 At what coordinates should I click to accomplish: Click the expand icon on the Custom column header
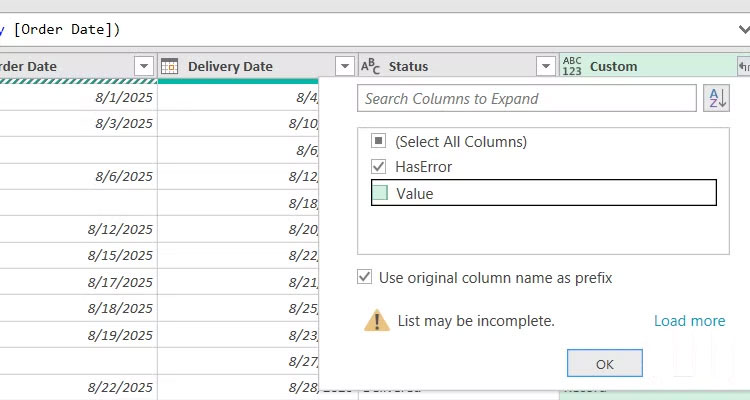(x=743, y=66)
